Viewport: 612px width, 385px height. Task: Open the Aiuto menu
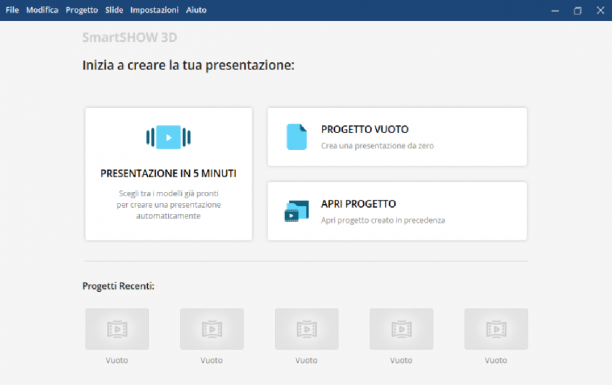(x=196, y=10)
